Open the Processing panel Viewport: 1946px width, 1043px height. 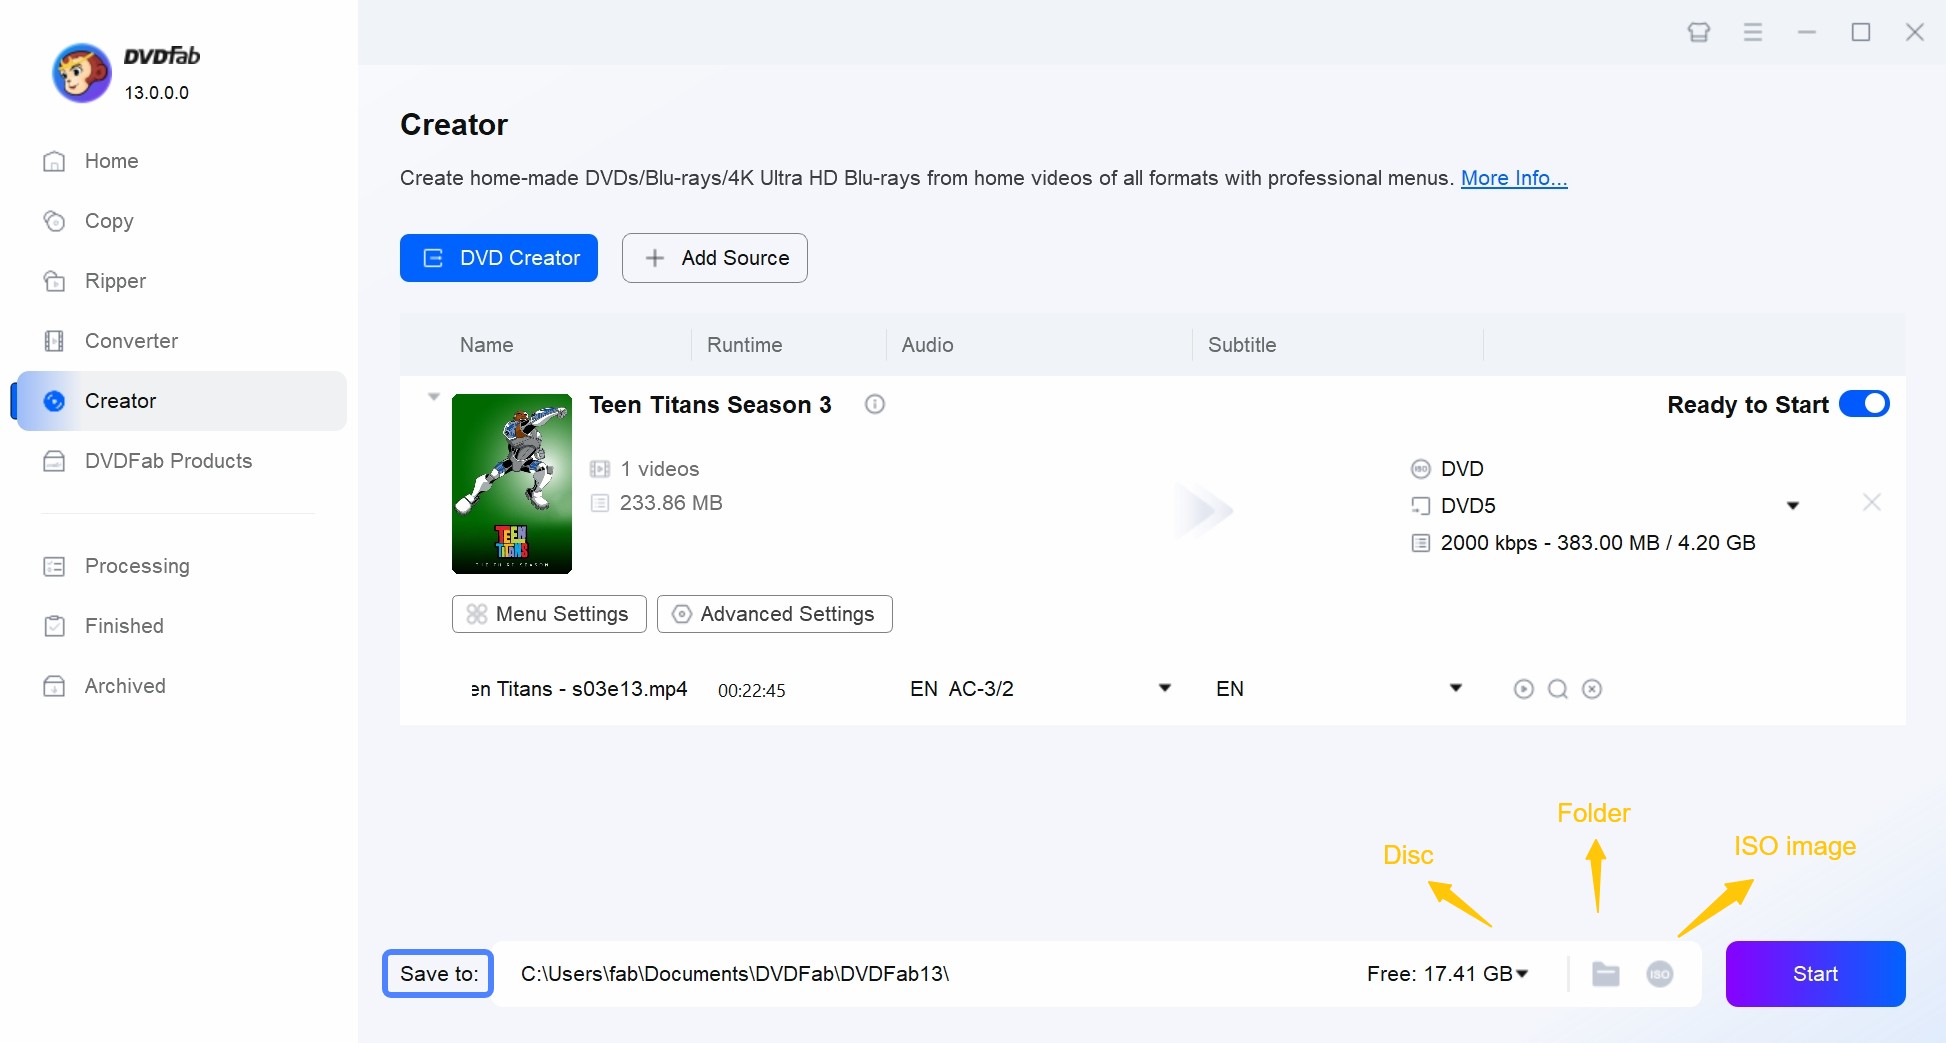137,566
